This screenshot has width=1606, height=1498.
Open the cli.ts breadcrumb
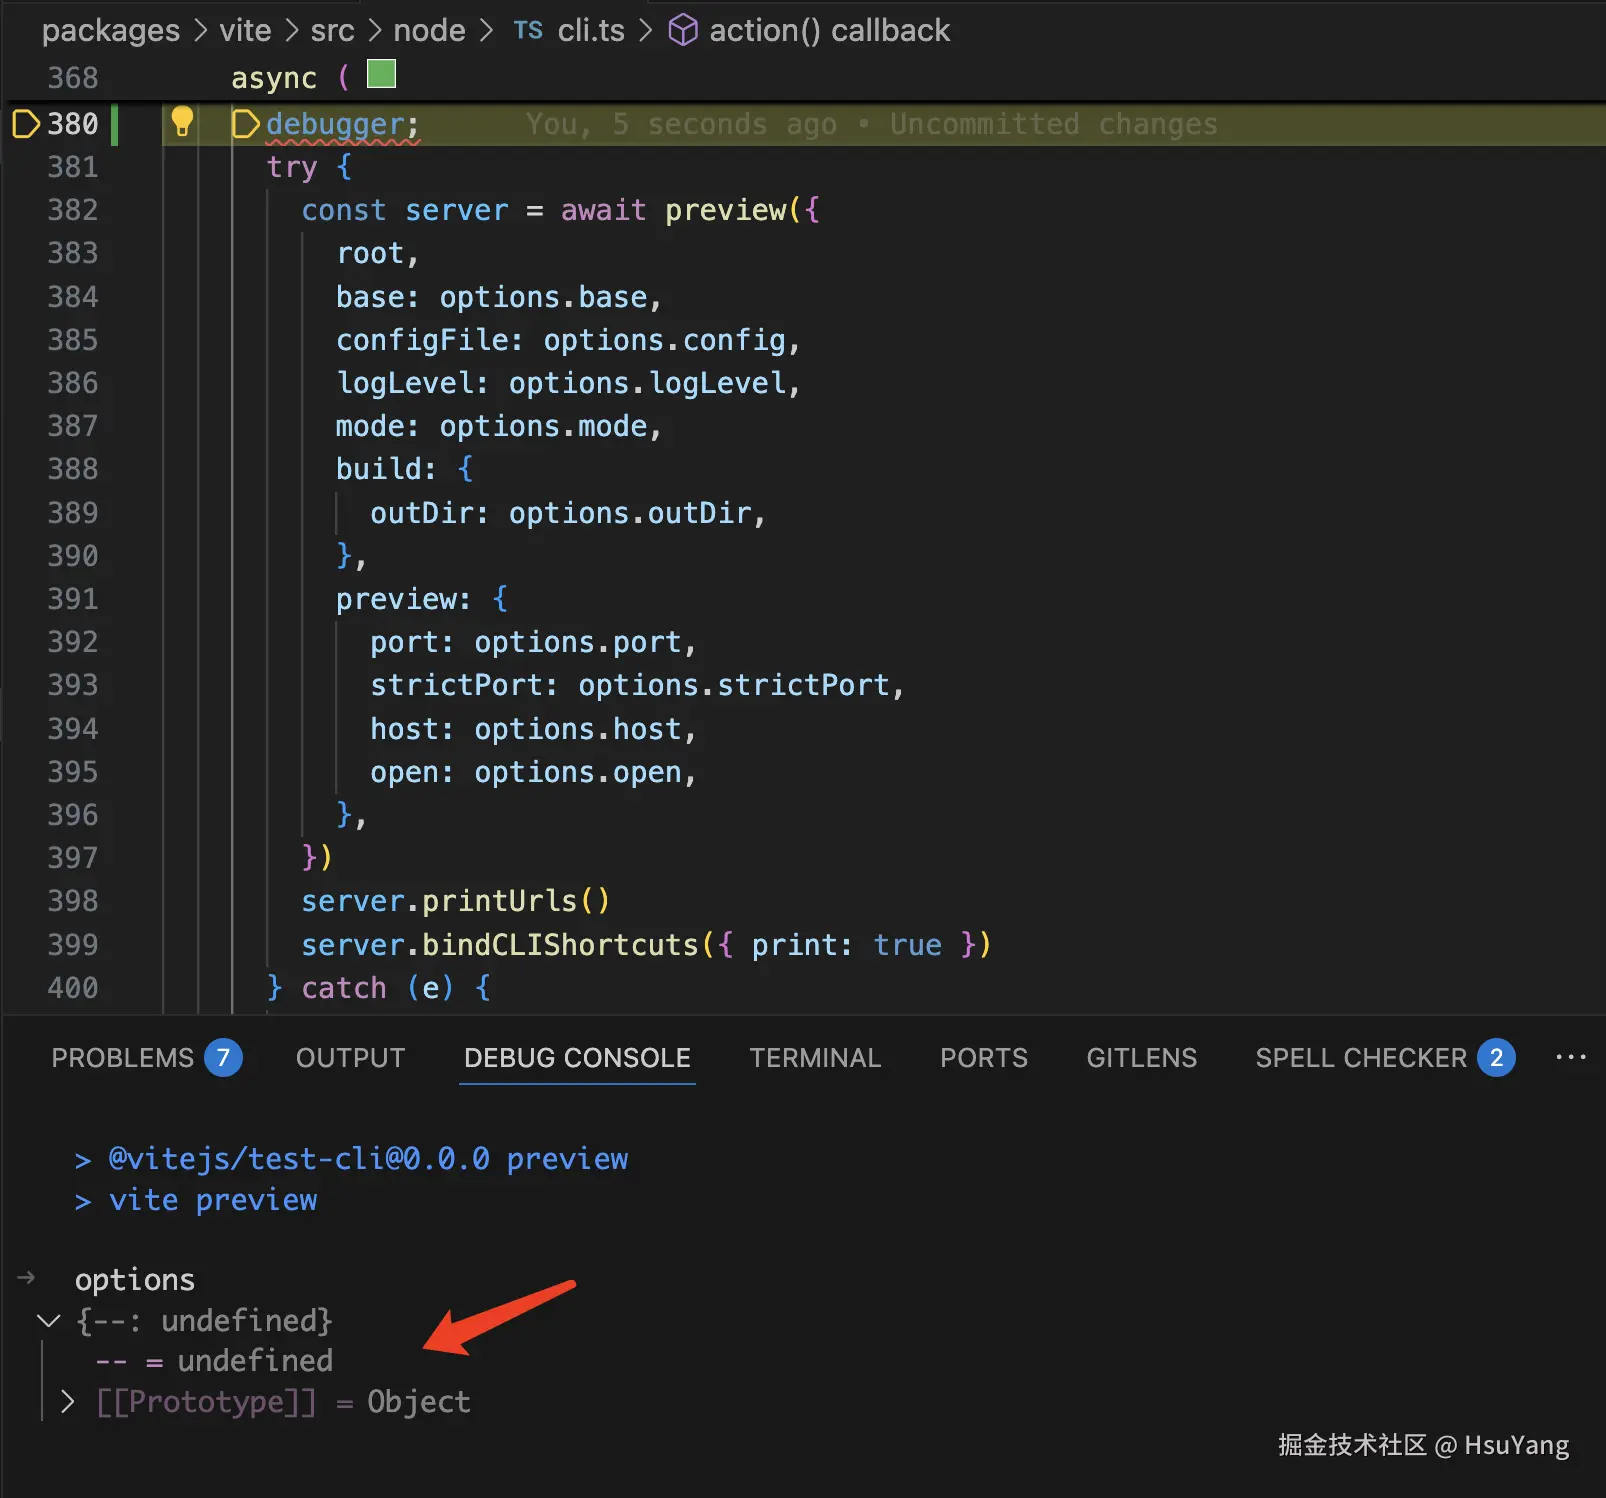point(591,31)
